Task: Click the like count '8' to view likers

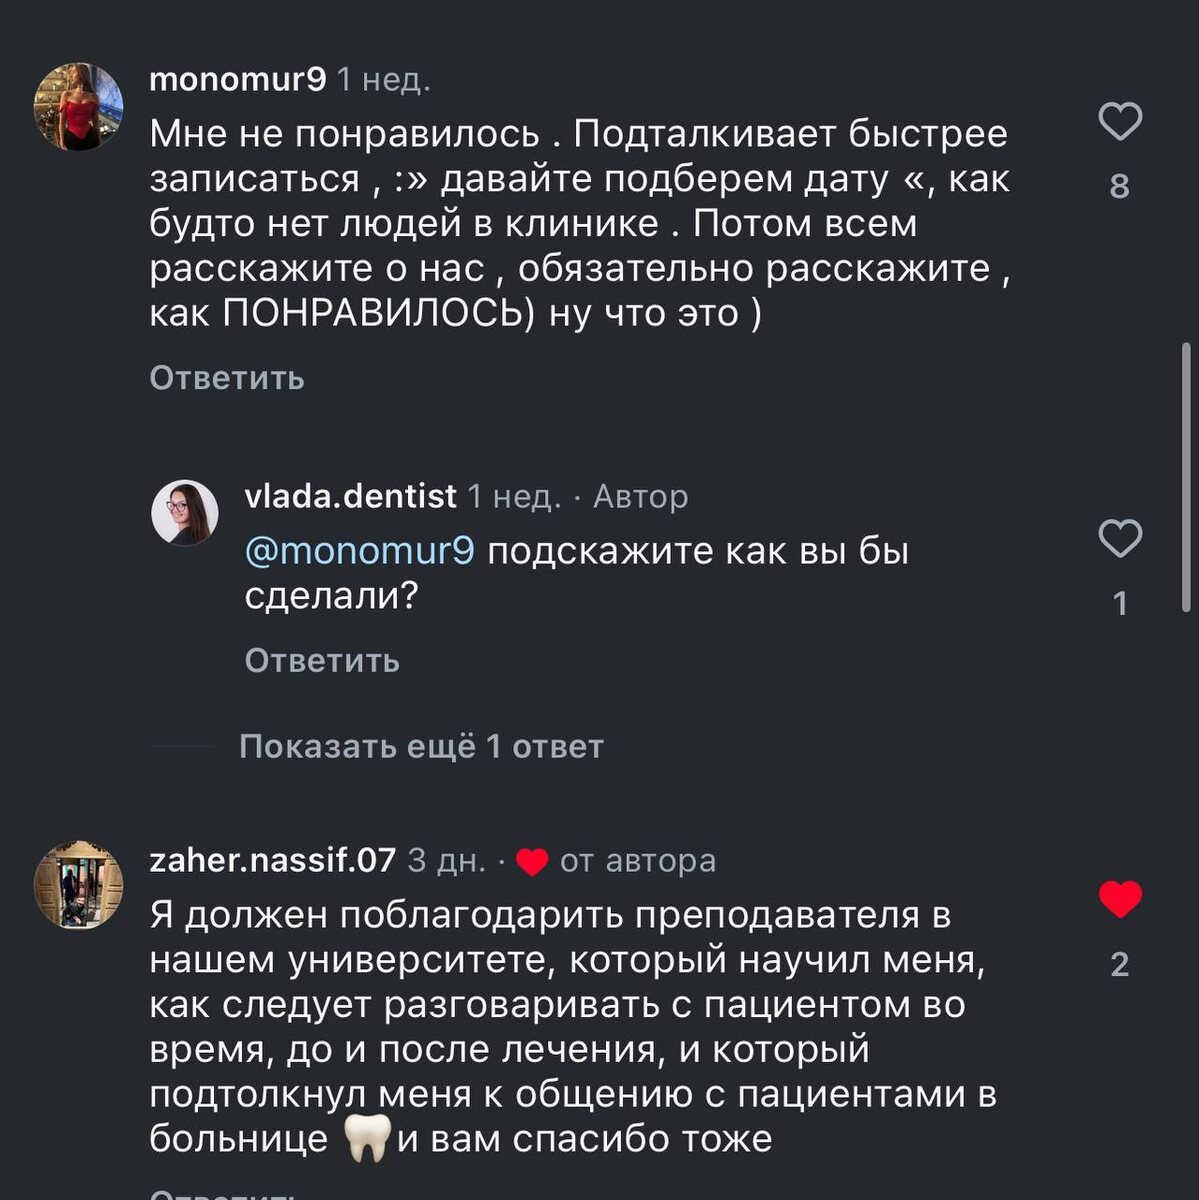Action: pos(1119,186)
